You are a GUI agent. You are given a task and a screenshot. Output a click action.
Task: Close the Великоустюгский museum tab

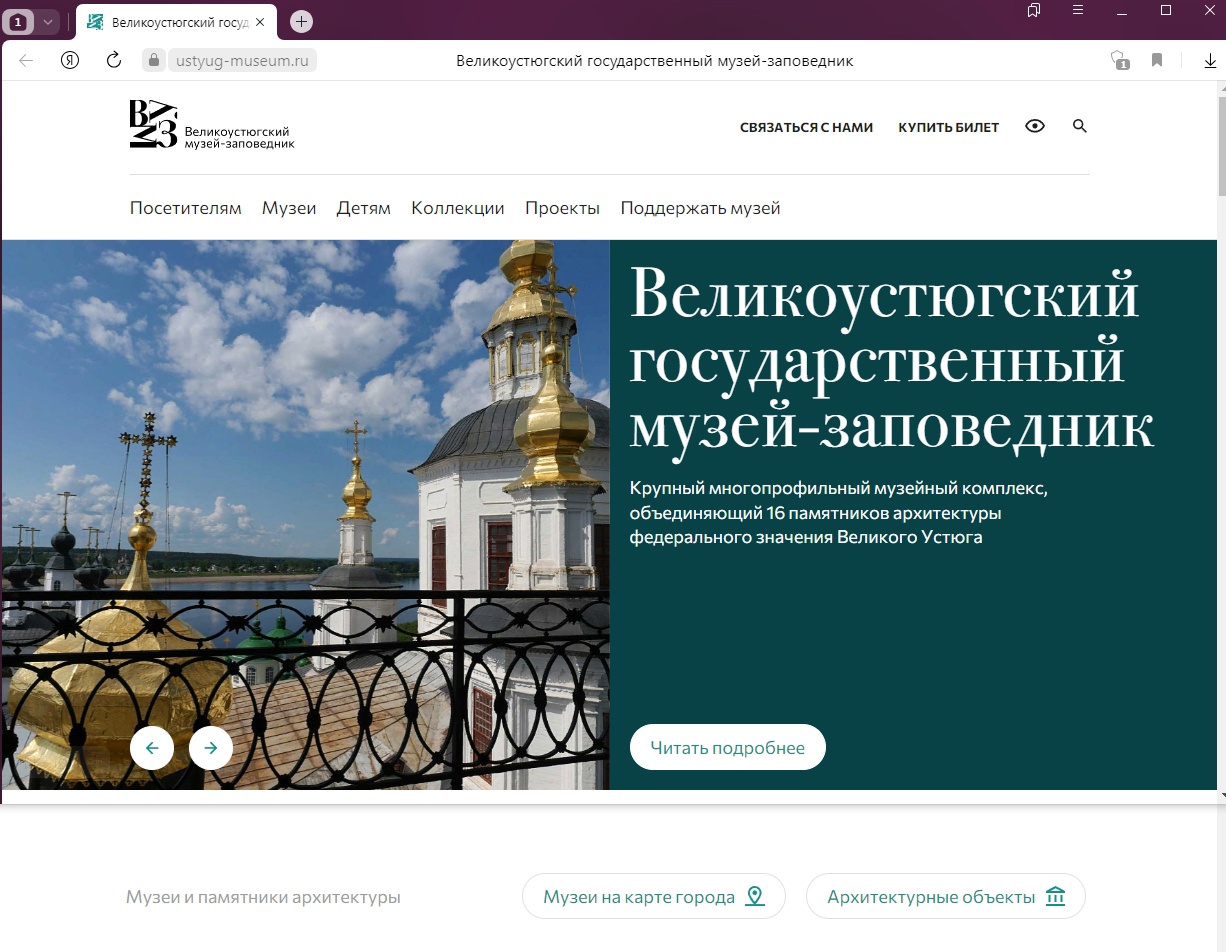pyautogui.click(x=260, y=21)
